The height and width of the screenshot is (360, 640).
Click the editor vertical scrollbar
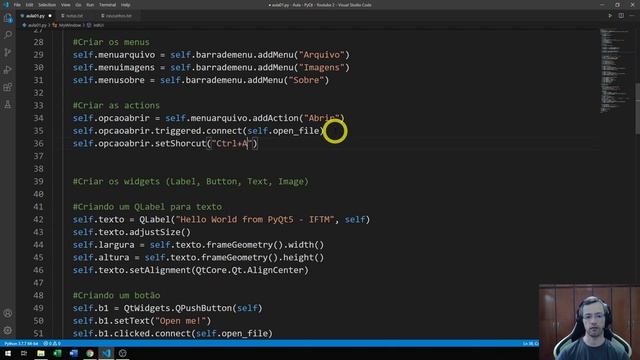(637, 108)
